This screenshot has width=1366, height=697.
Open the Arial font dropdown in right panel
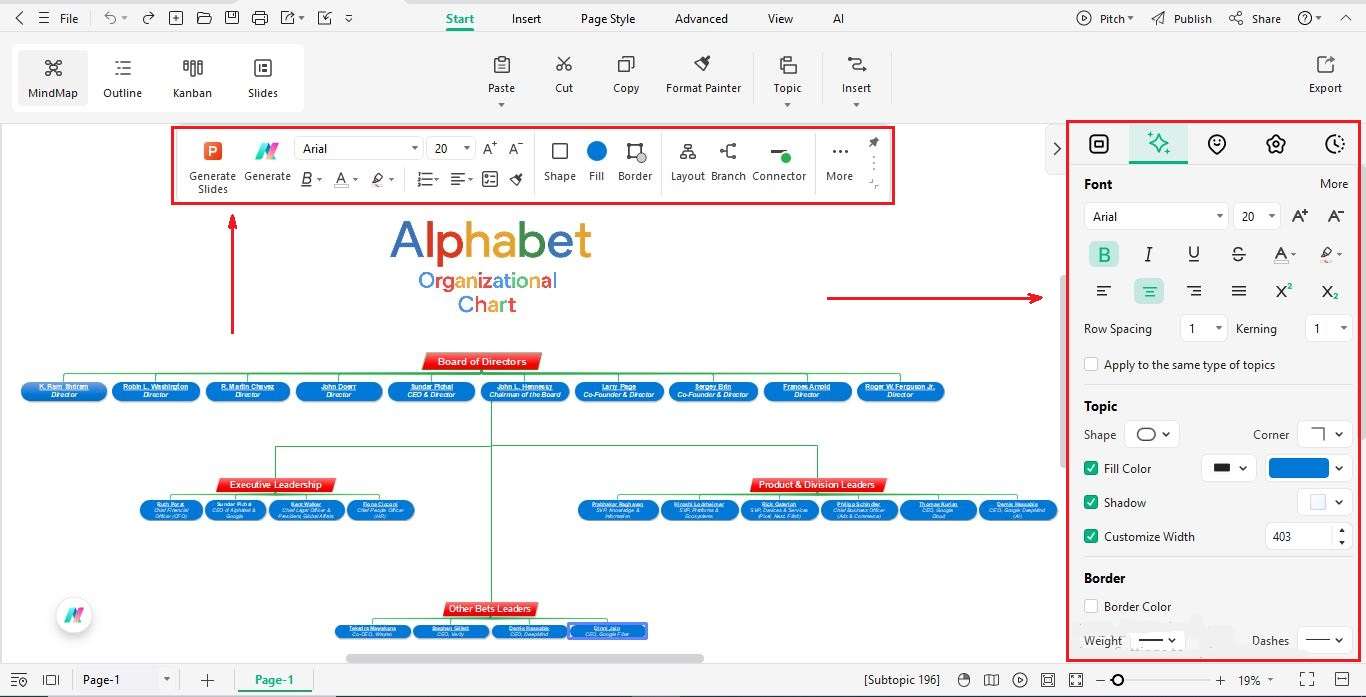[x=1155, y=216]
